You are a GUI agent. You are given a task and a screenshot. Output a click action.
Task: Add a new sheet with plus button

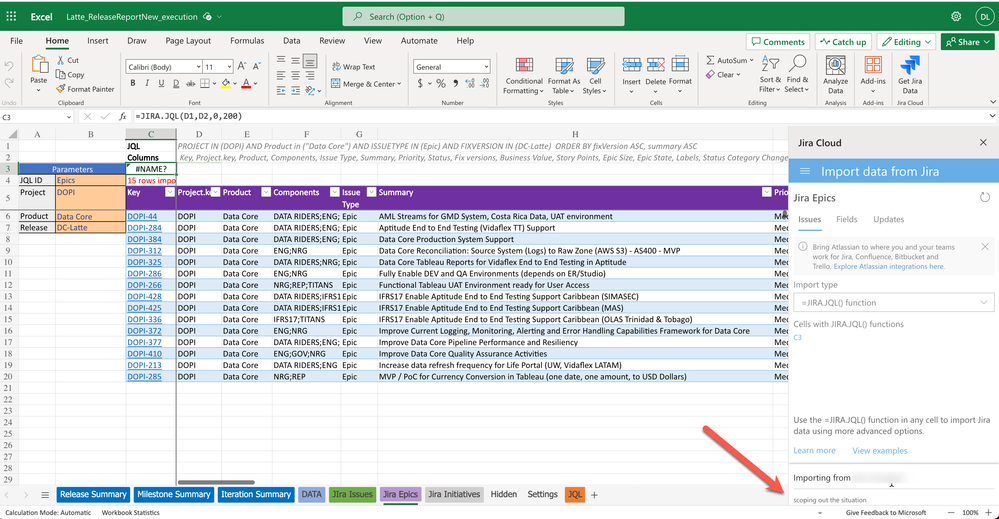(x=594, y=495)
